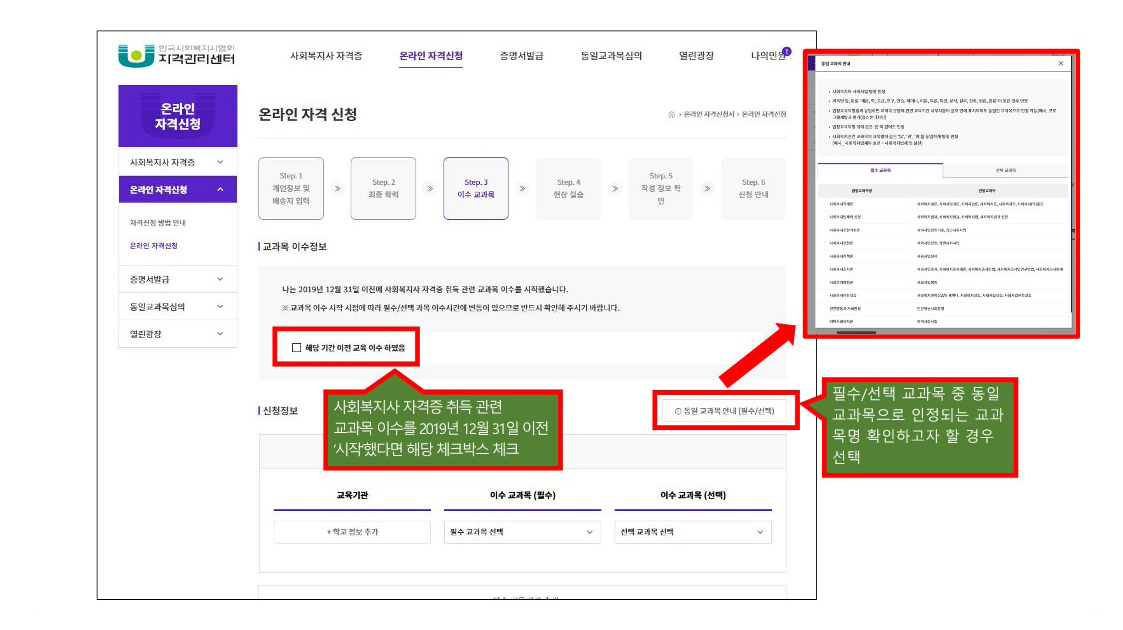Click the 이수 교과목 (필수) column header
This screenshot has width=1123, height=630.
pyautogui.click(x=522, y=495)
